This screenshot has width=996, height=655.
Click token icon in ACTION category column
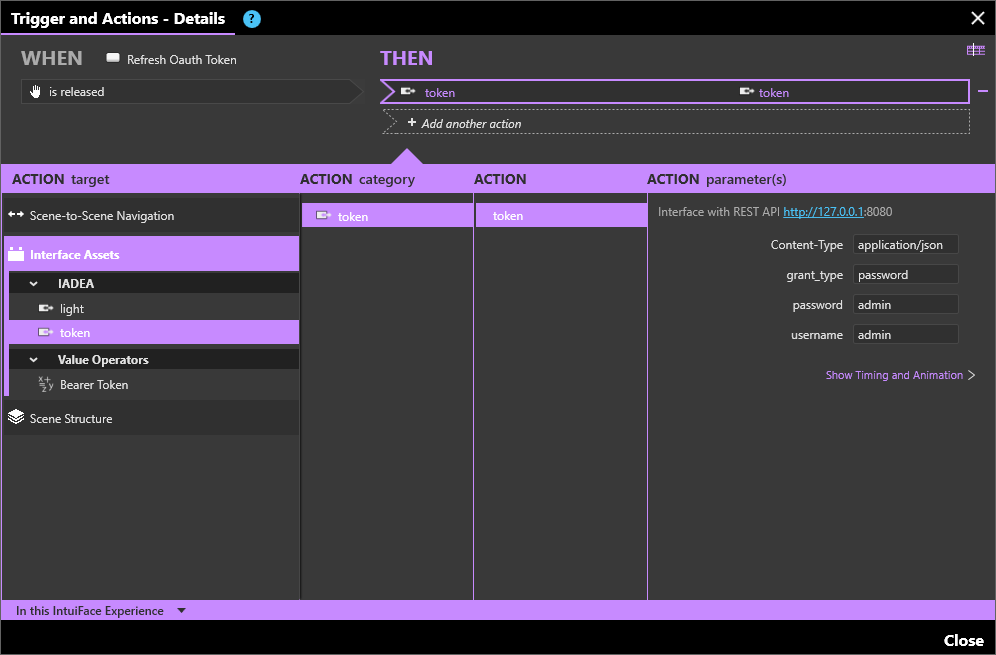click(x=324, y=215)
